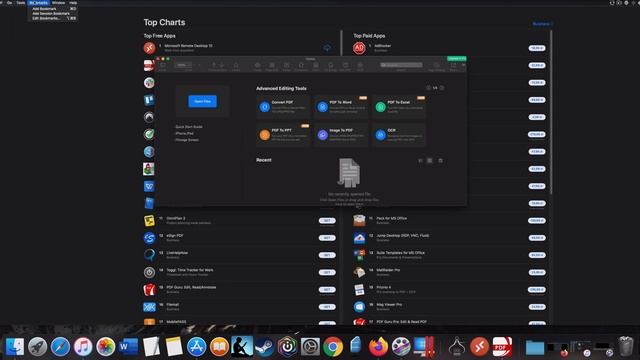
Task: Open the Business category dropdown in Top Charts
Action: (x=542, y=24)
